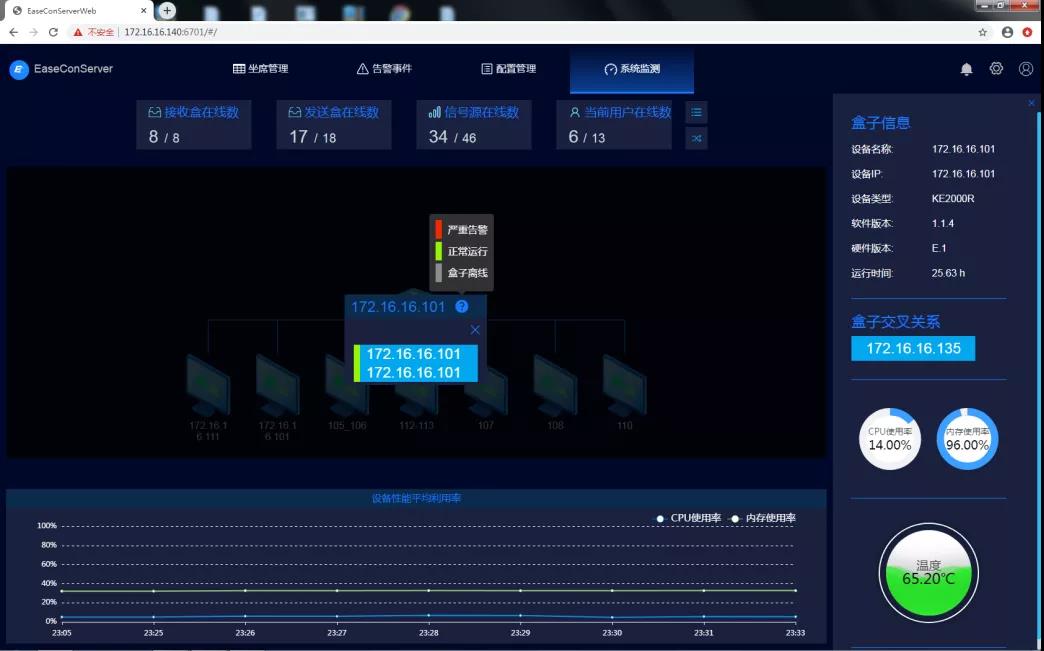Select the 172.16.16.135 cross-relation button
The width and height of the screenshot is (1044, 651).
[912, 348]
